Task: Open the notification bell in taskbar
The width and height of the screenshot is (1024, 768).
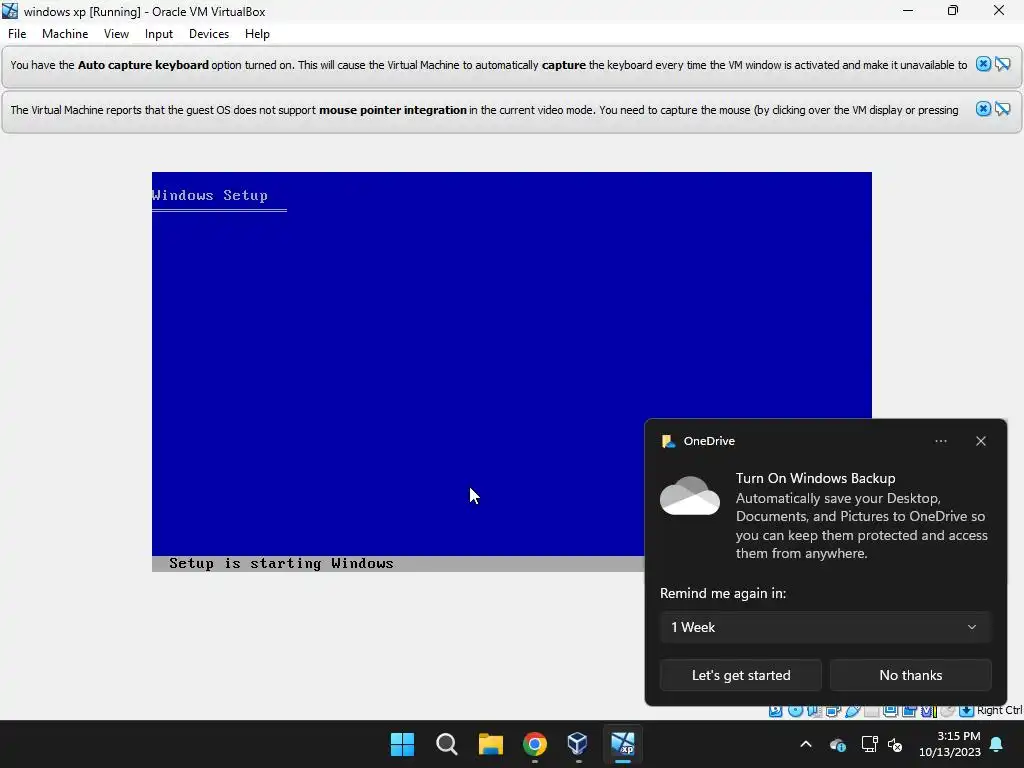Action: tap(997, 744)
